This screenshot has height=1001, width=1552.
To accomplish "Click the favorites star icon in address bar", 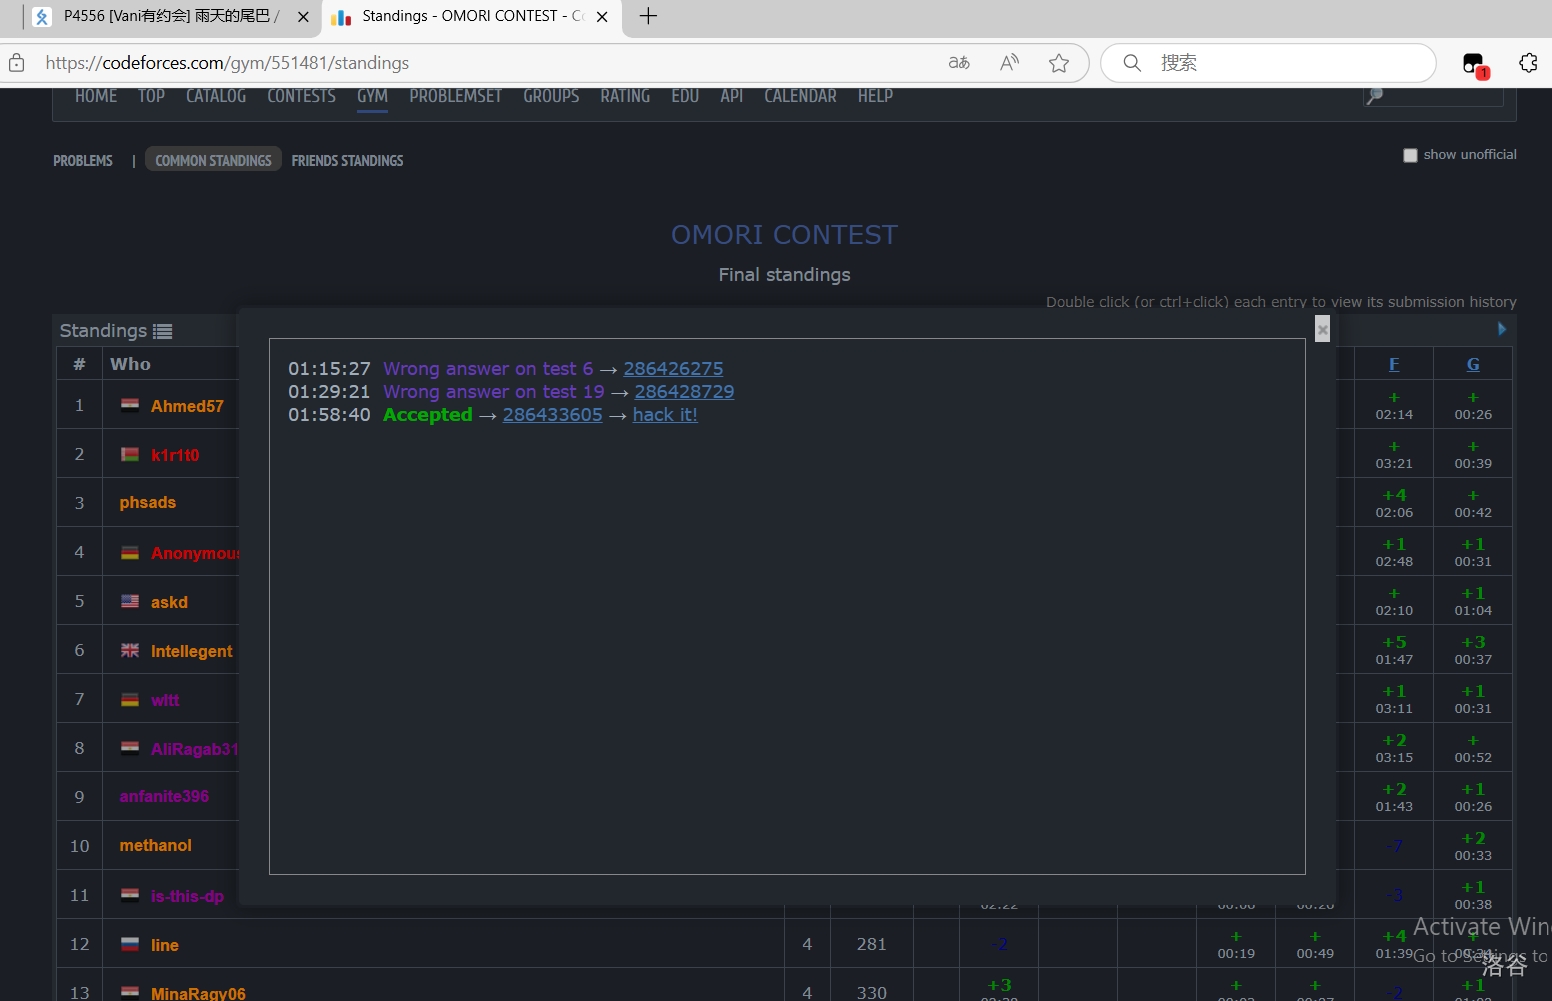I will (1059, 63).
